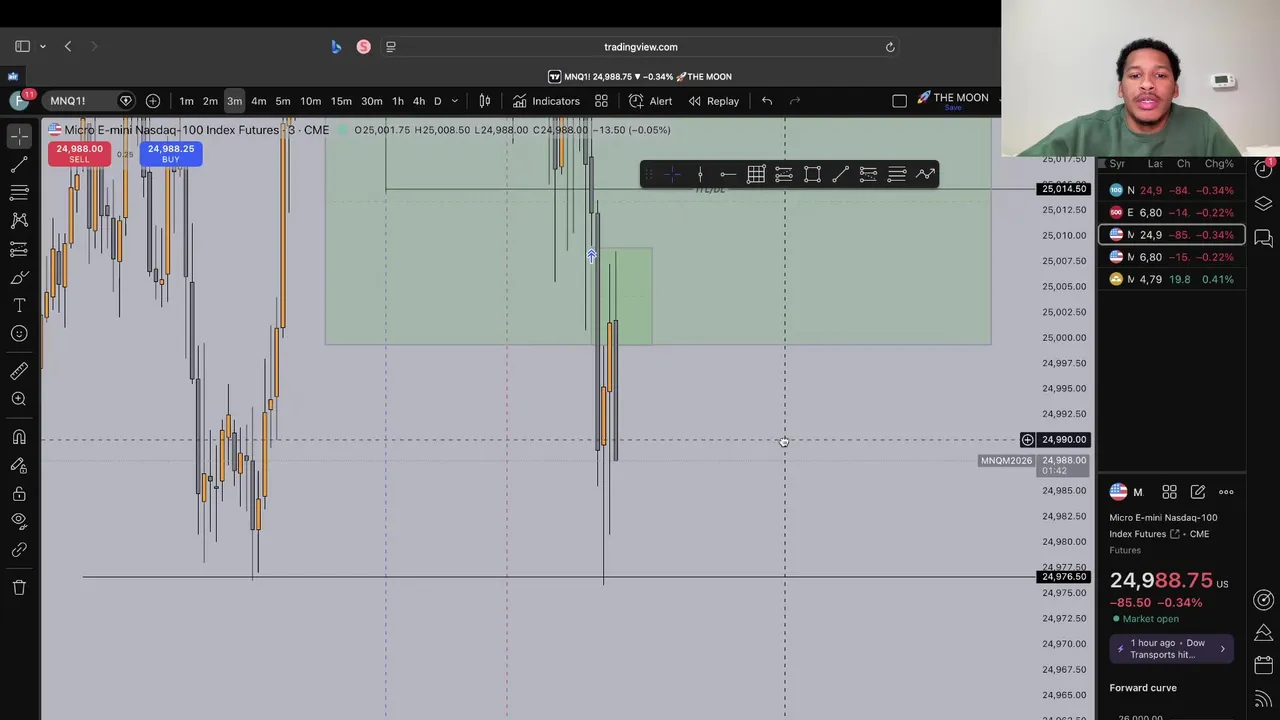The image size is (1280, 720).
Task: Select the zigzag path tool in floating toolbar
Action: point(925,175)
